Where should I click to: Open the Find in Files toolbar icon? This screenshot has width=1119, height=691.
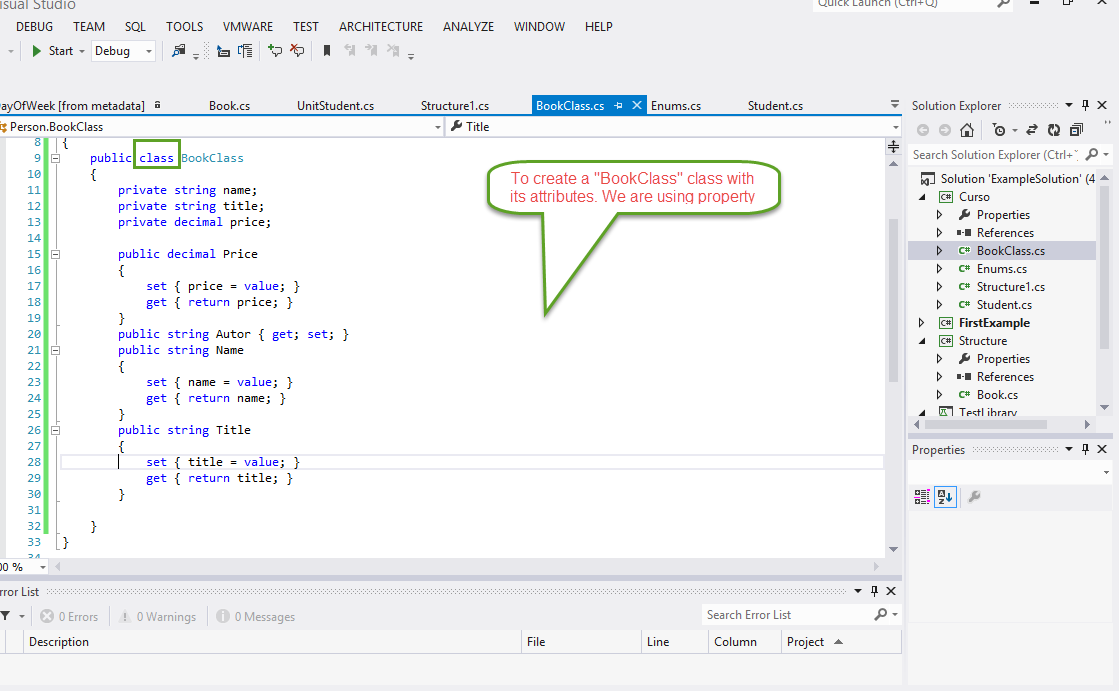178,51
